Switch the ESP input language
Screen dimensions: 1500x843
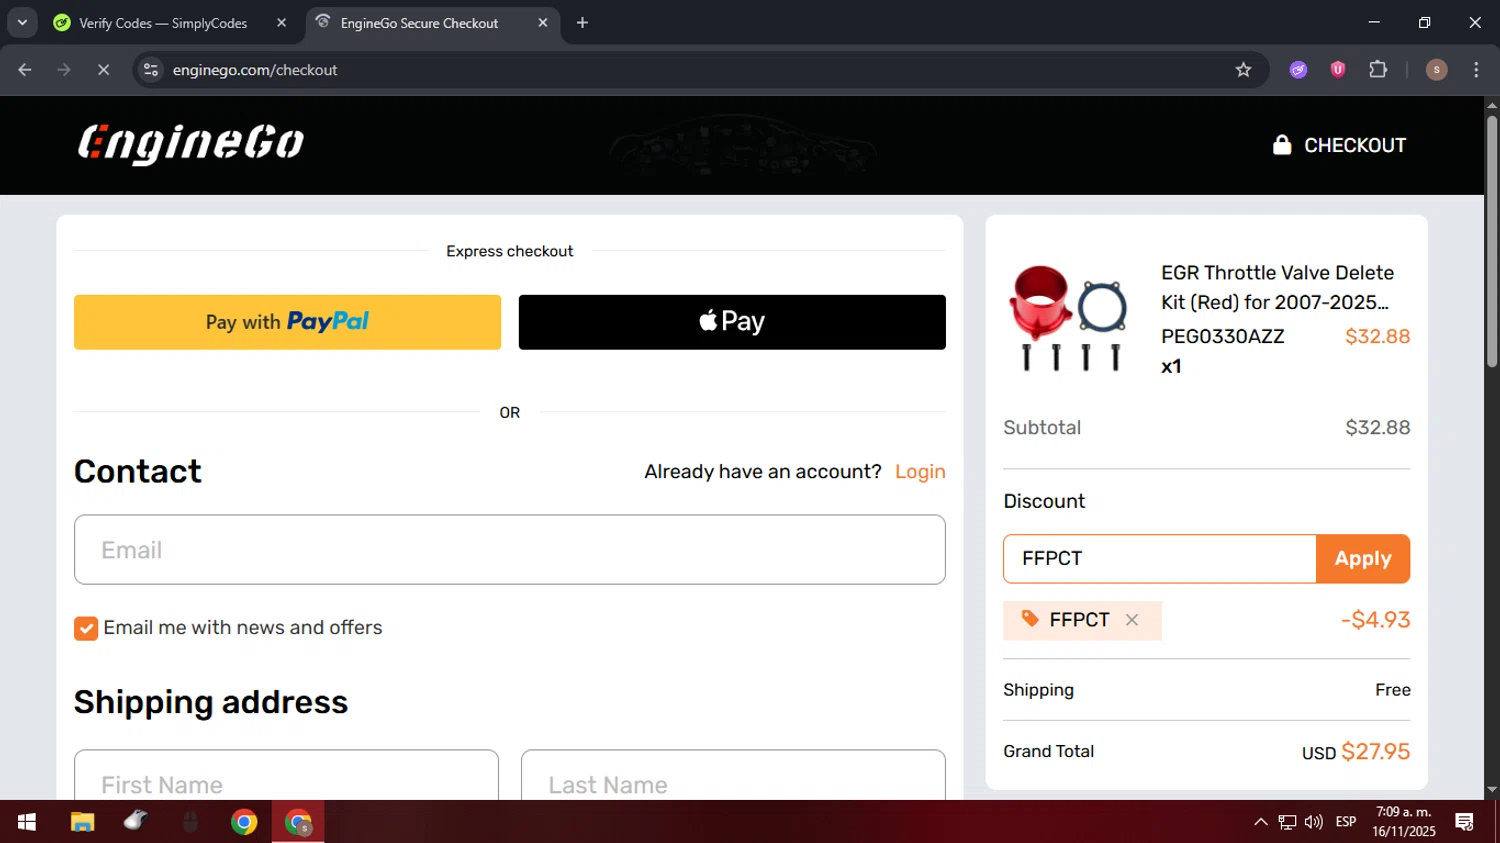[x=1346, y=822]
